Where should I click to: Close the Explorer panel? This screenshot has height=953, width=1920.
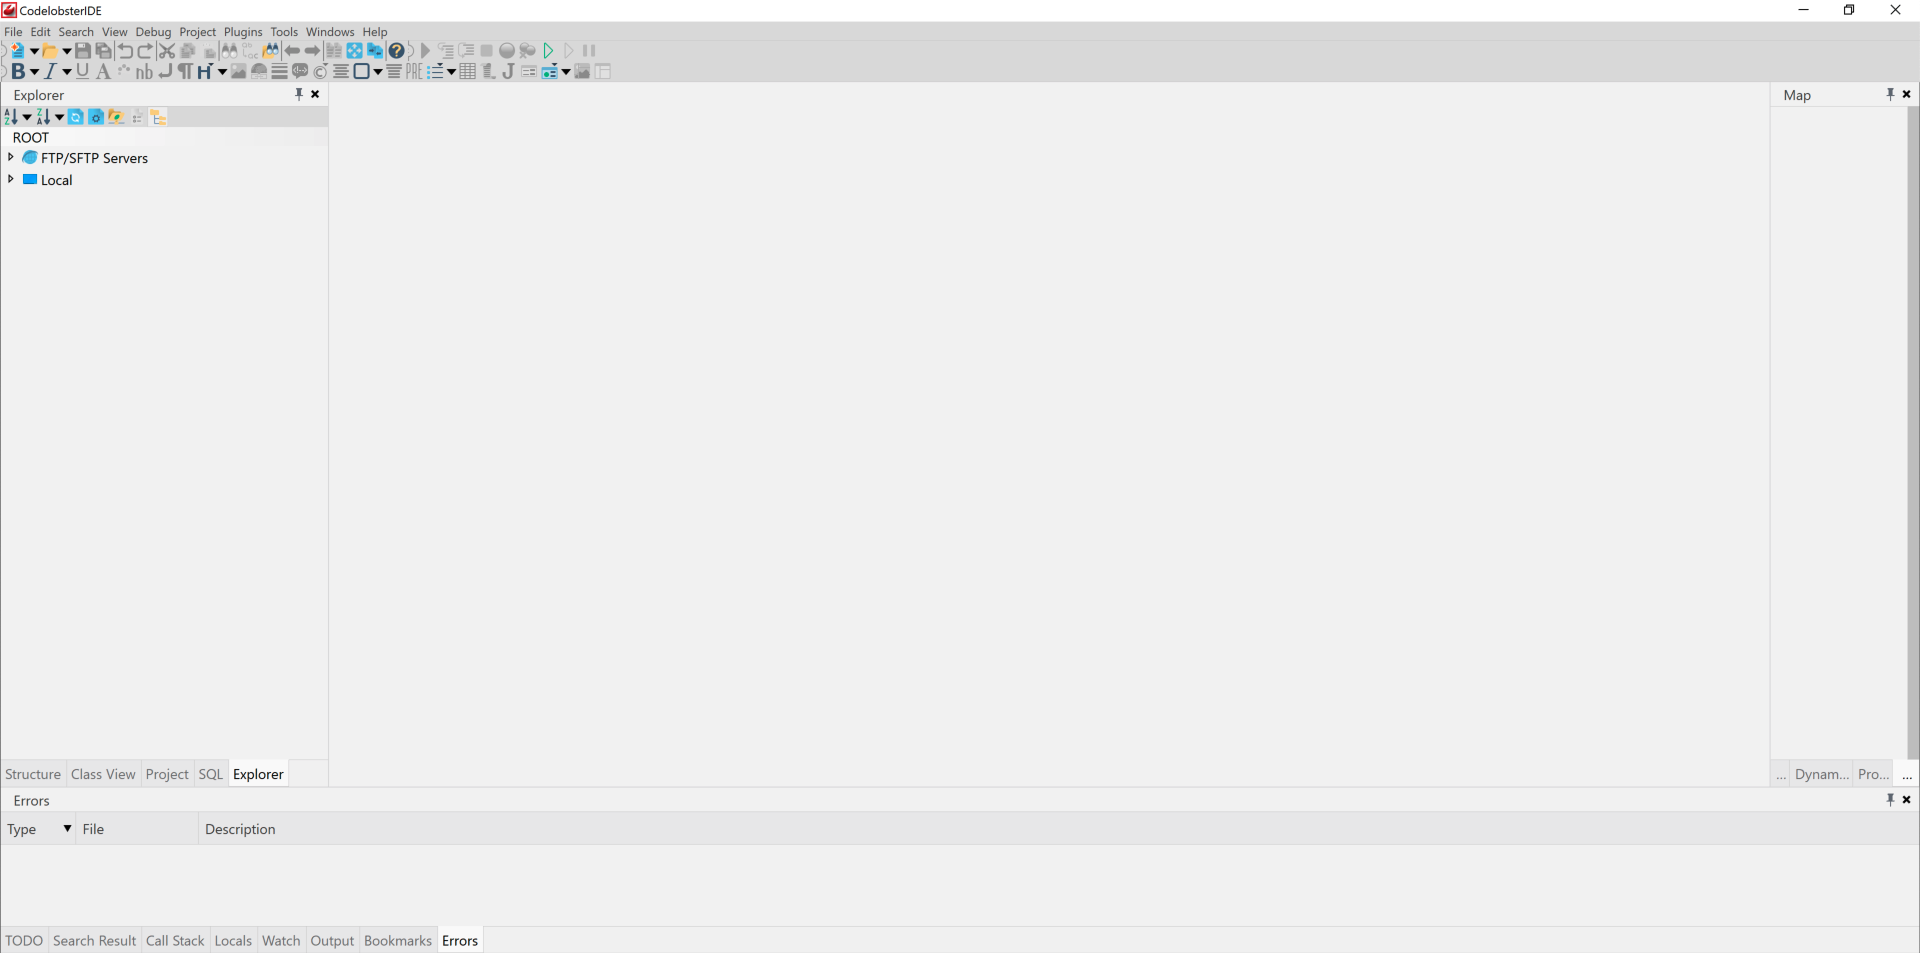(315, 94)
